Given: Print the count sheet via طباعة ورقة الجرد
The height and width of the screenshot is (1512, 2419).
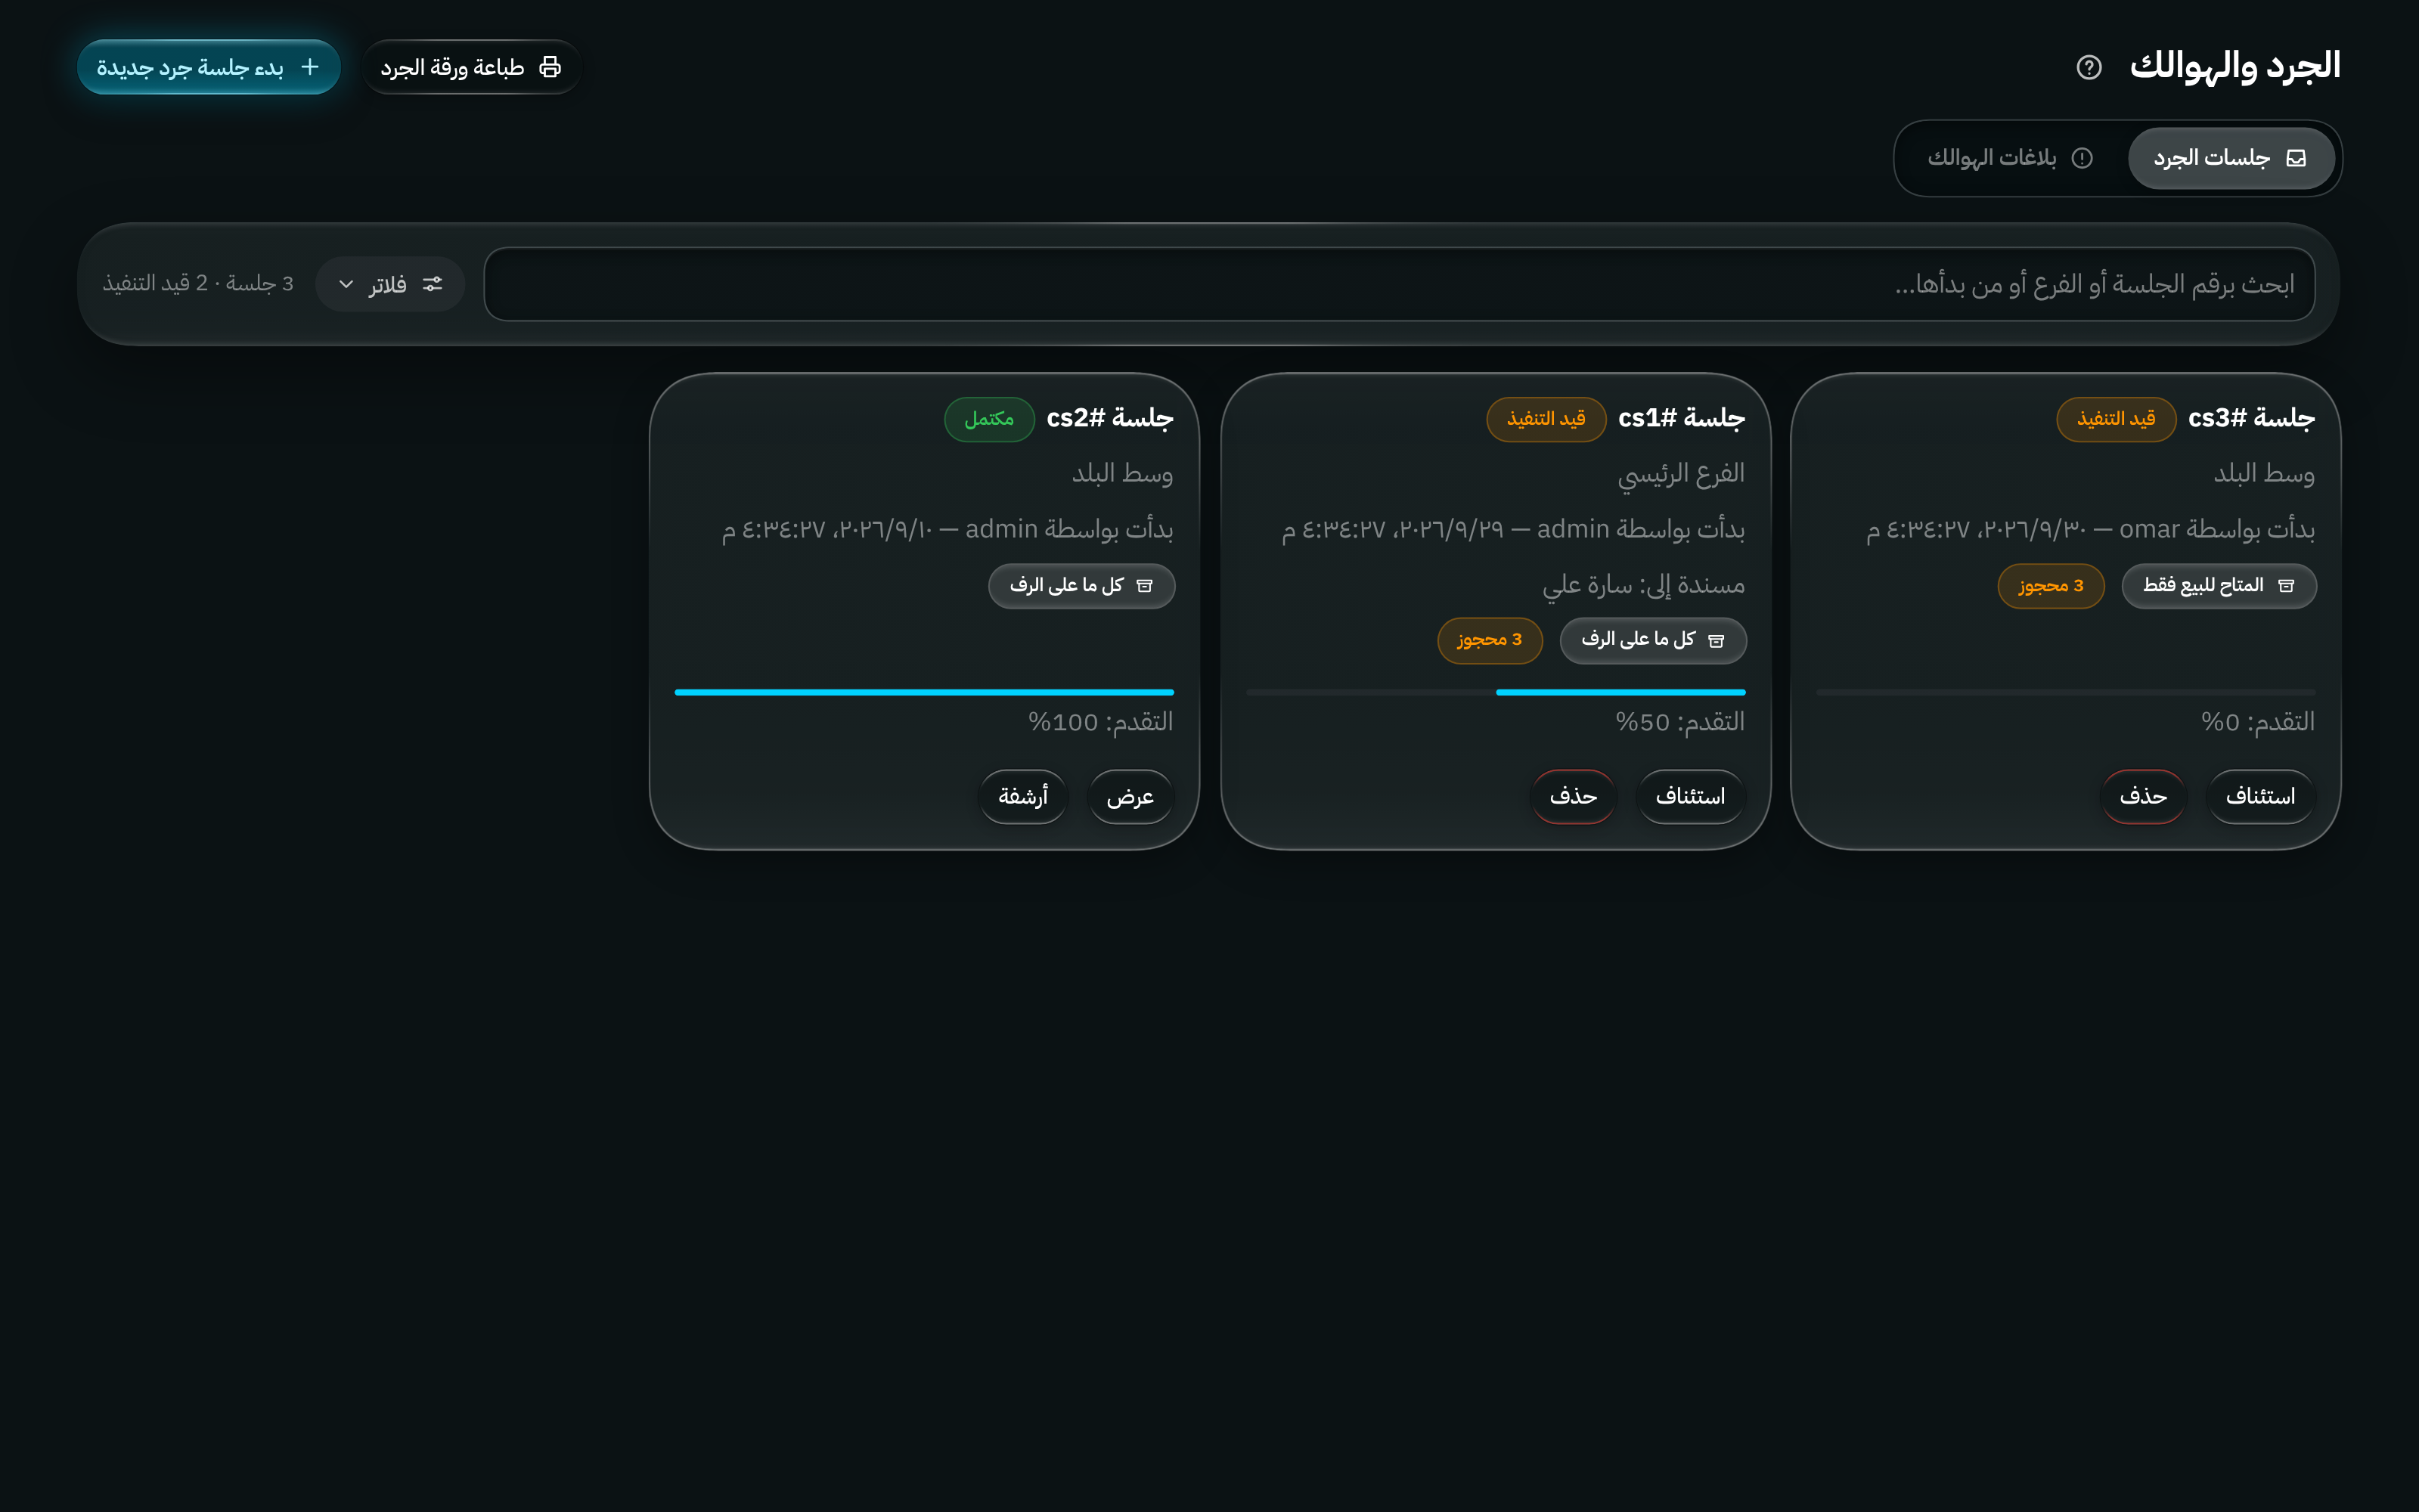Looking at the screenshot, I should (471, 67).
